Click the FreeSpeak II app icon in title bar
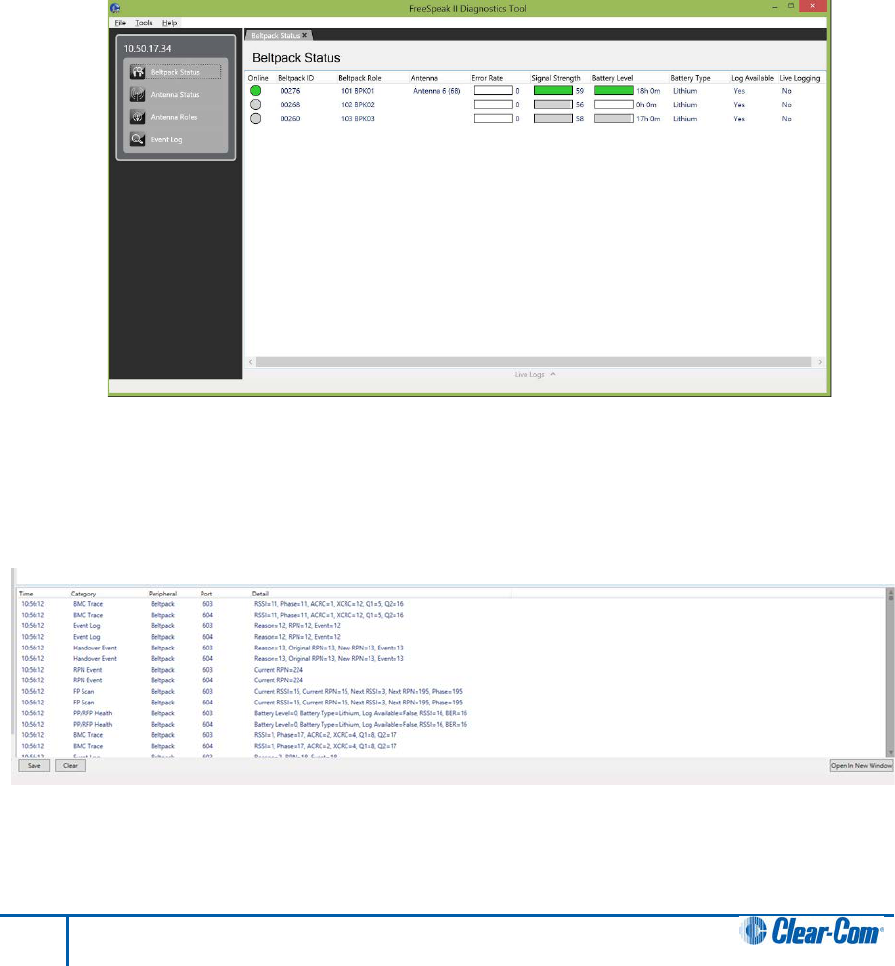The width and height of the screenshot is (895, 966). [115, 8]
